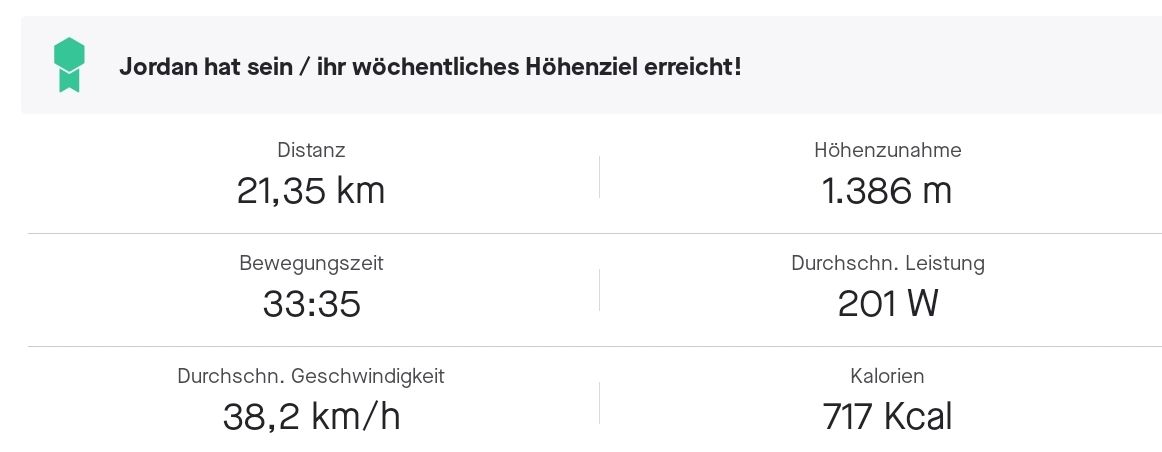
Task: Click the 1.386 m elevation value
Action: pos(887,190)
